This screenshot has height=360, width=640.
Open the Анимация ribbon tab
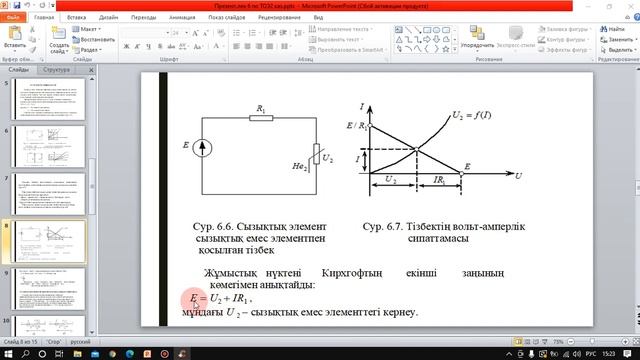pos(182,18)
